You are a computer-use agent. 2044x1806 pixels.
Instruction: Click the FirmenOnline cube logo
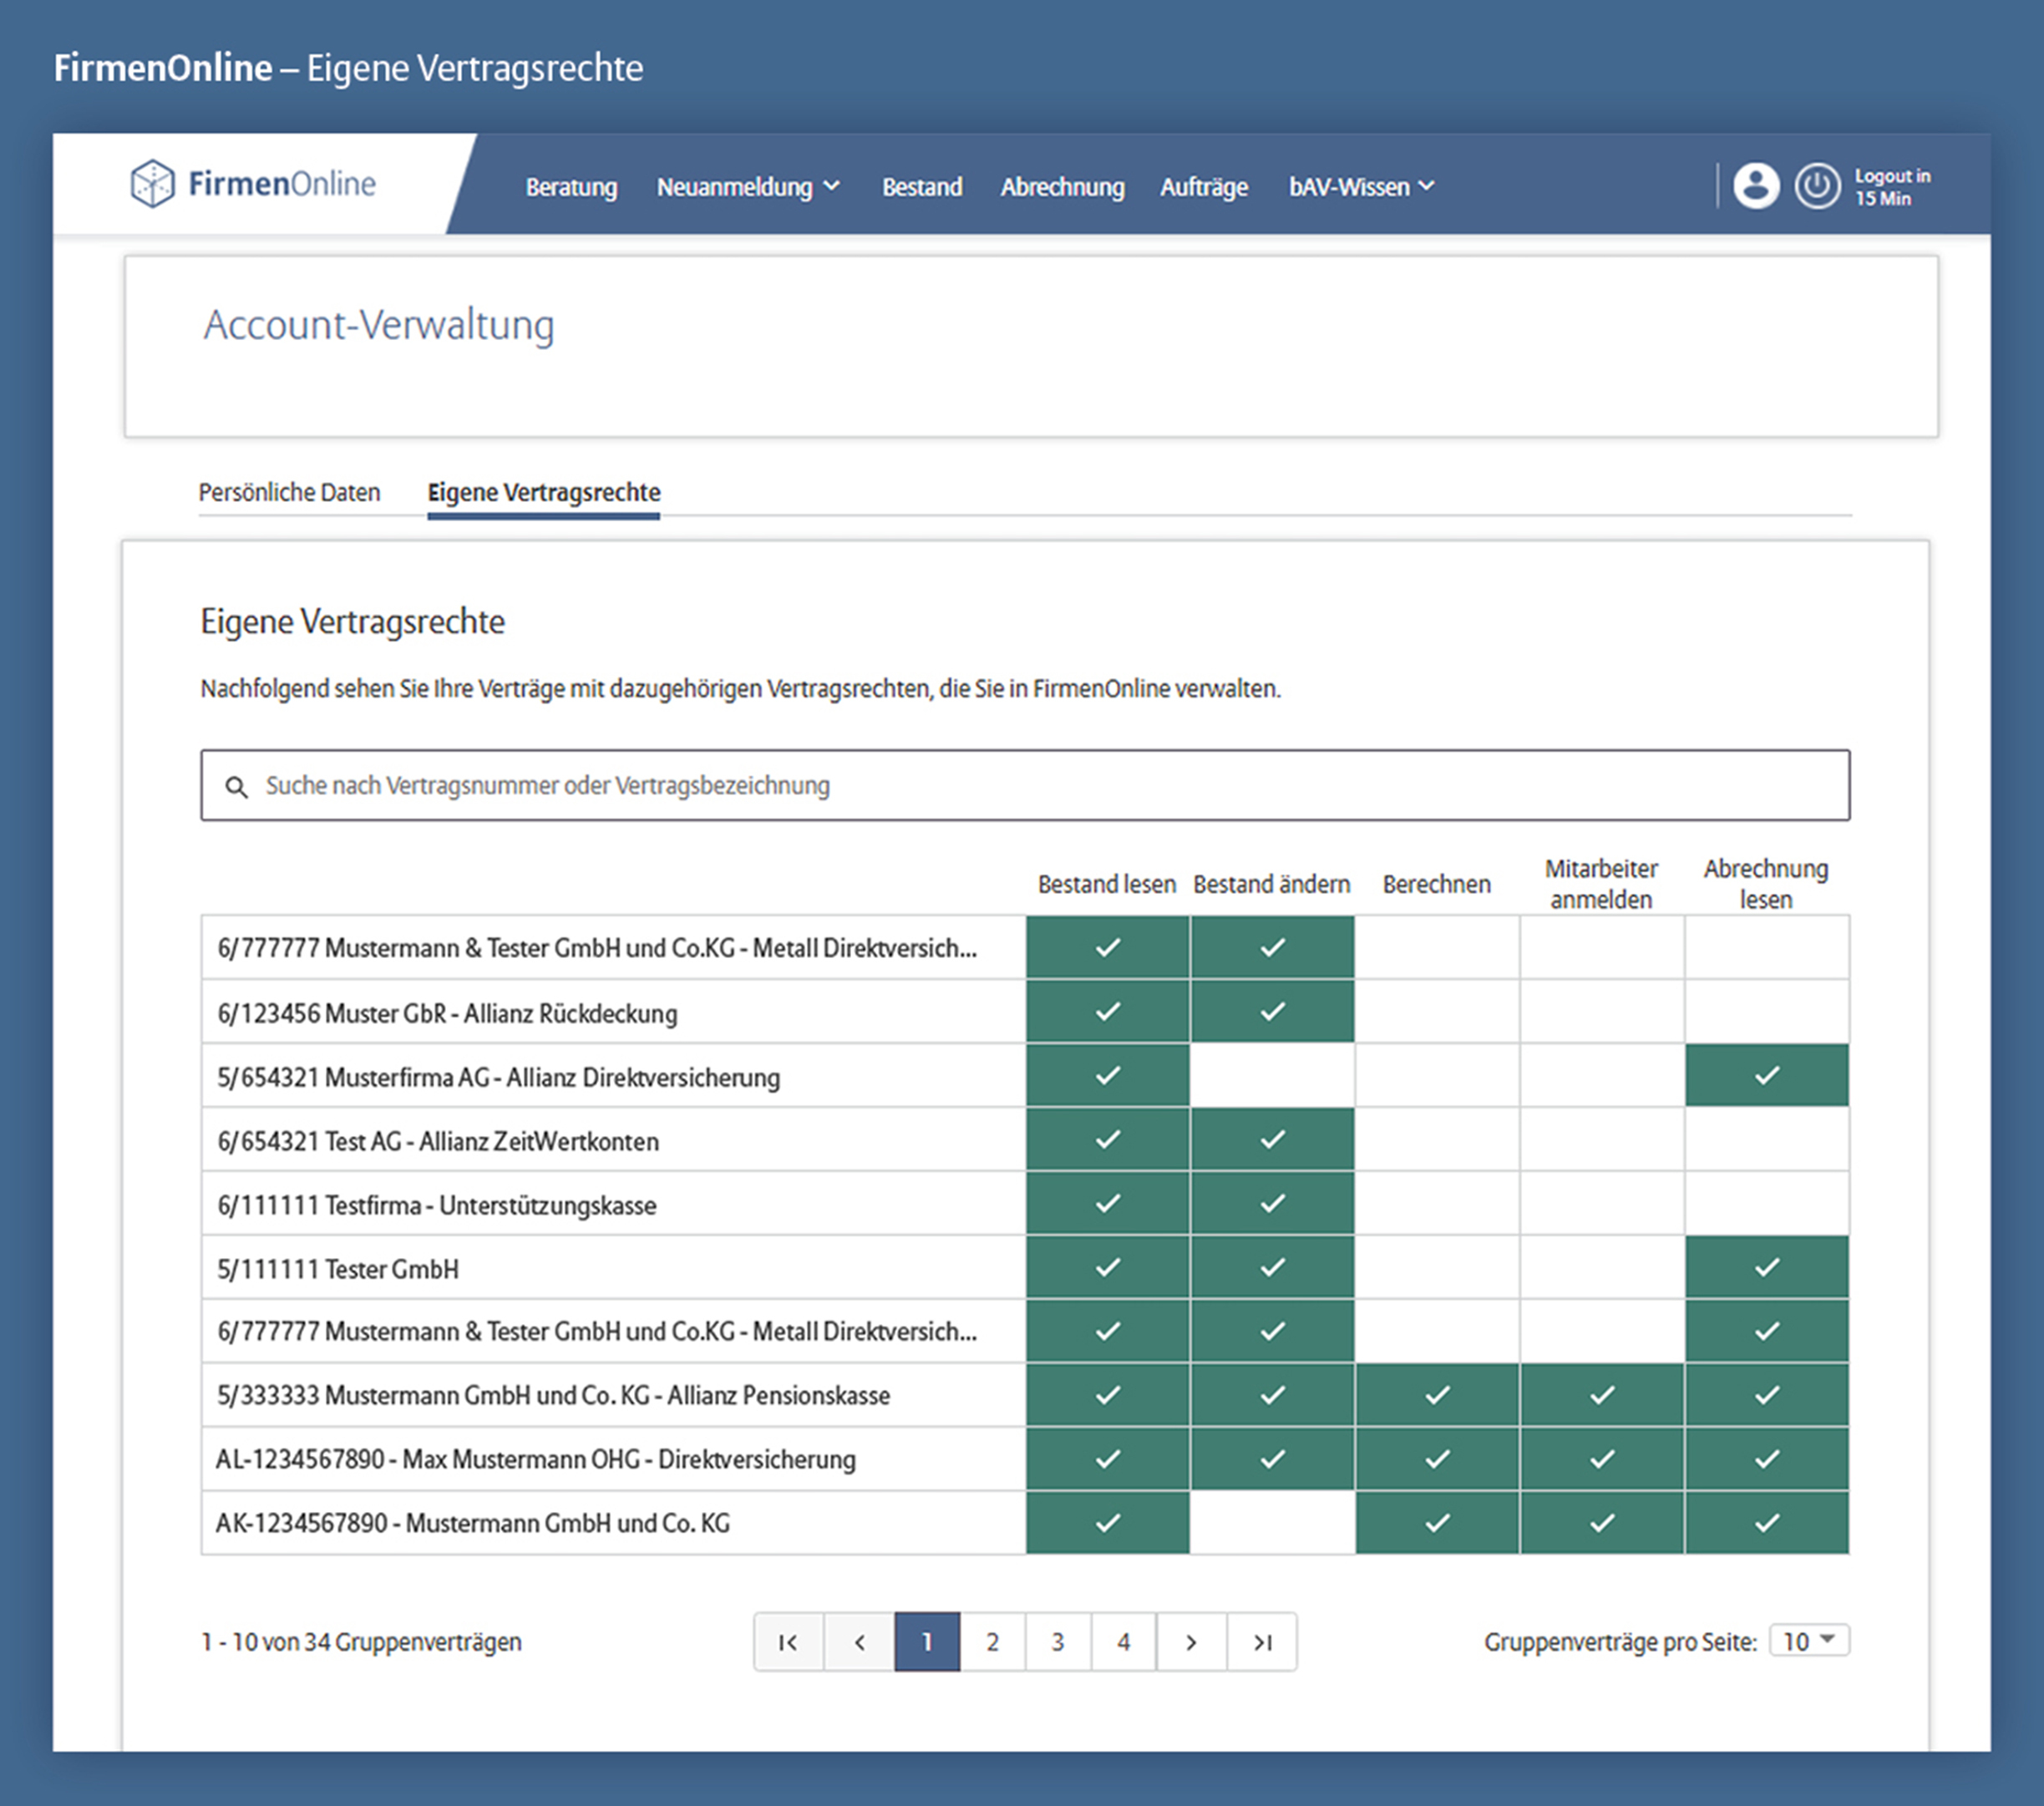[152, 184]
